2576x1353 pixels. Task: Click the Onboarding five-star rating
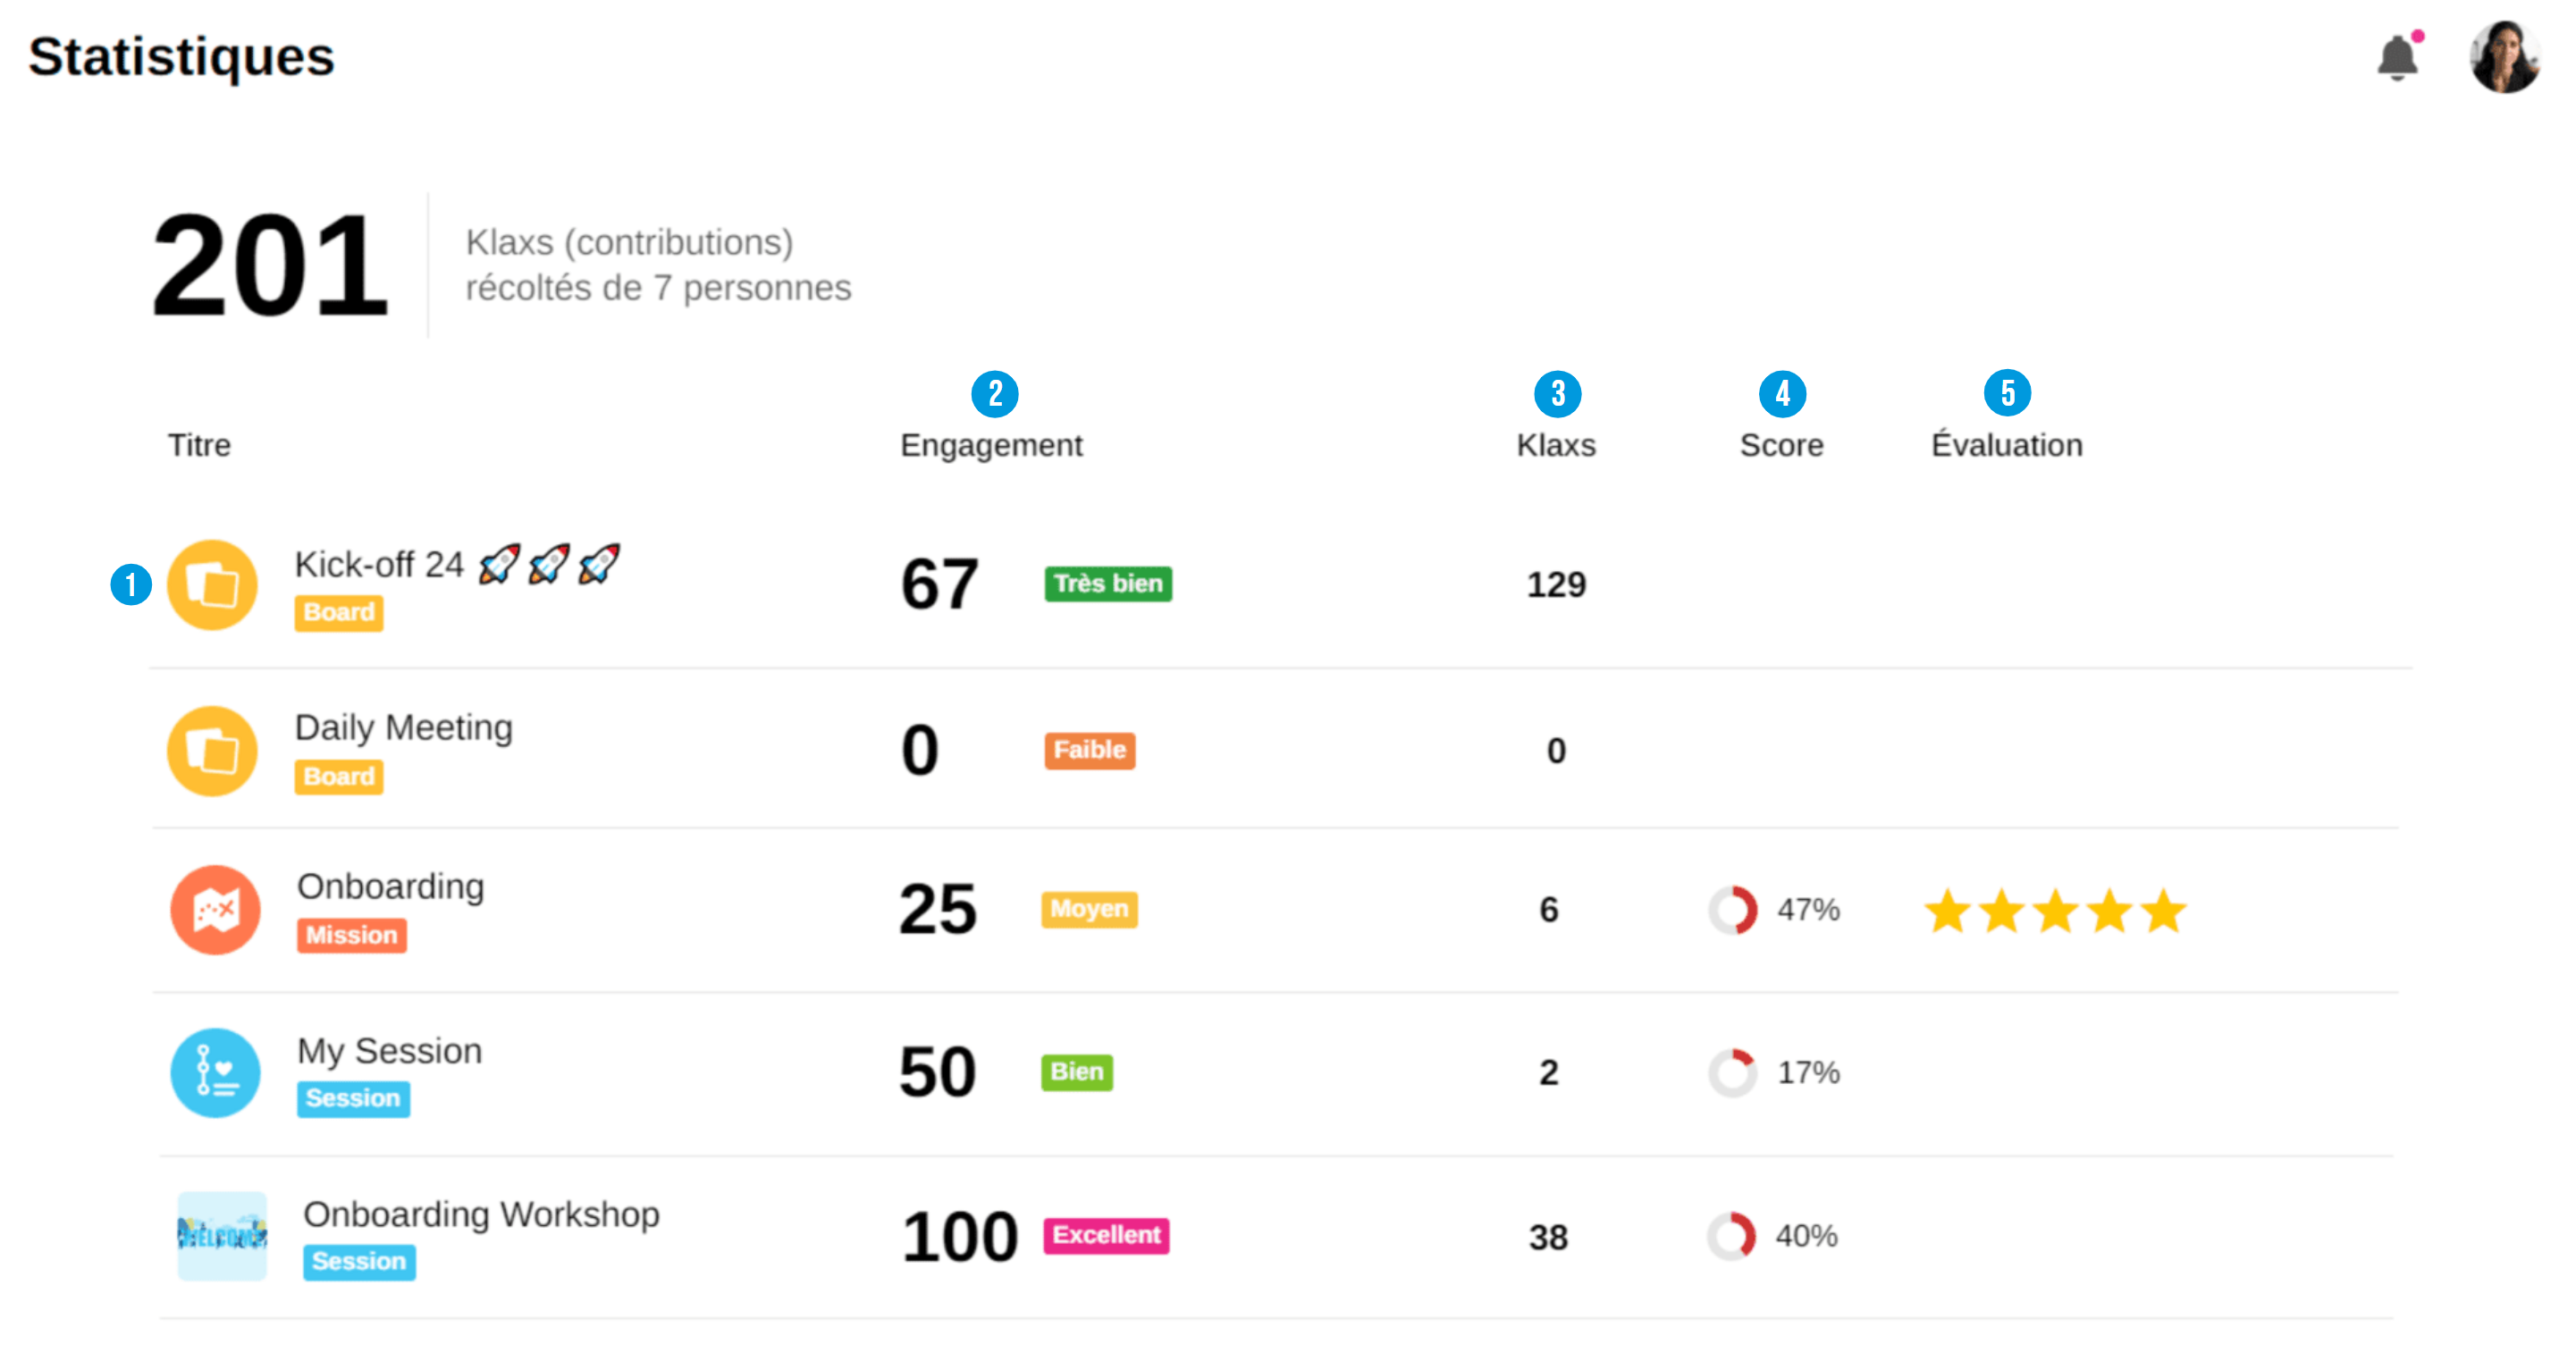pyautogui.click(x=2055, y=911)
